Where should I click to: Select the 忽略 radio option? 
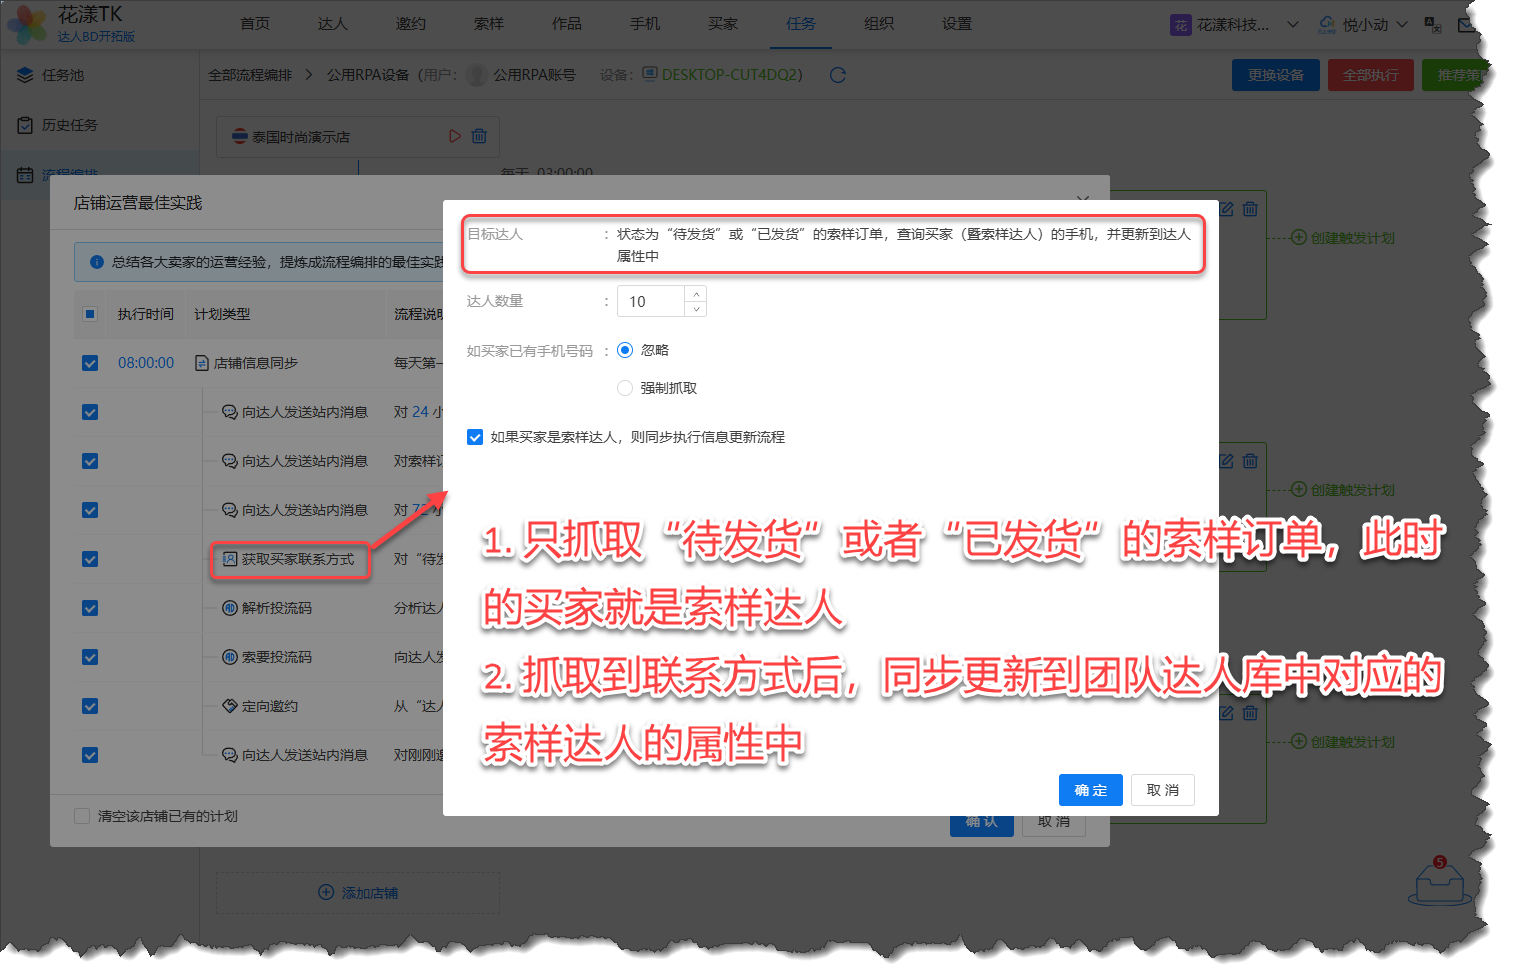click(x=625, y=350)
